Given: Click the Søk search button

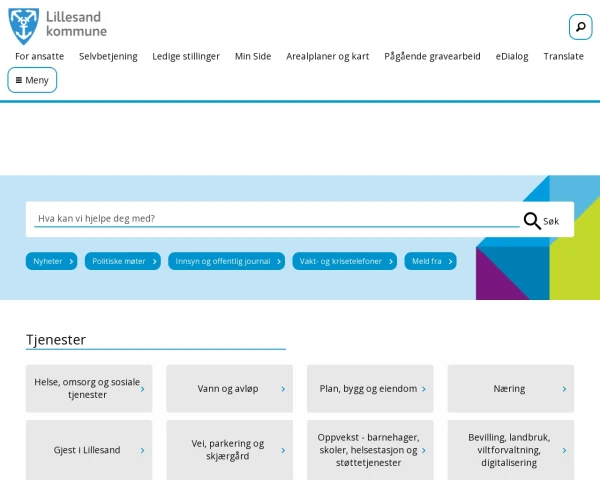Looking at the screenshot, I should (x=541, y=221).
